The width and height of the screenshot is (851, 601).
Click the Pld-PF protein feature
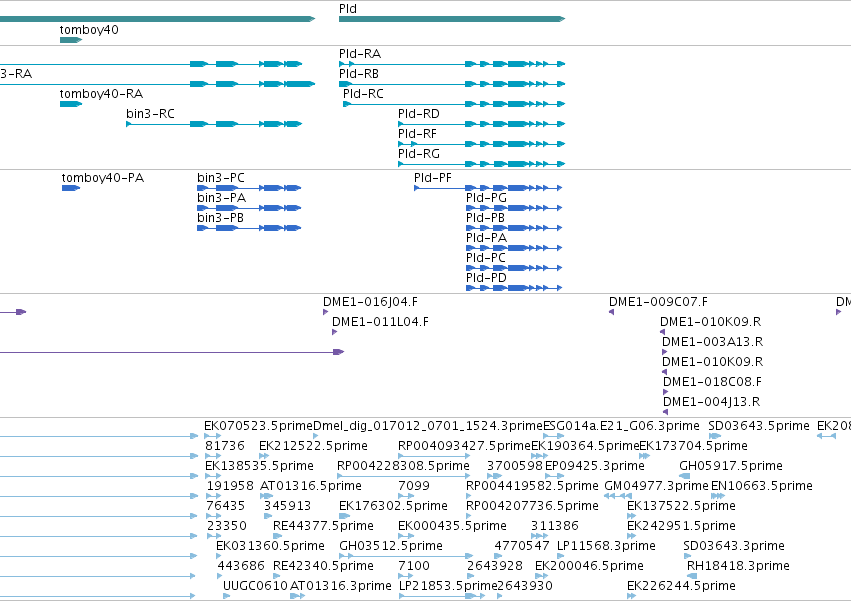tap(488, 188)
